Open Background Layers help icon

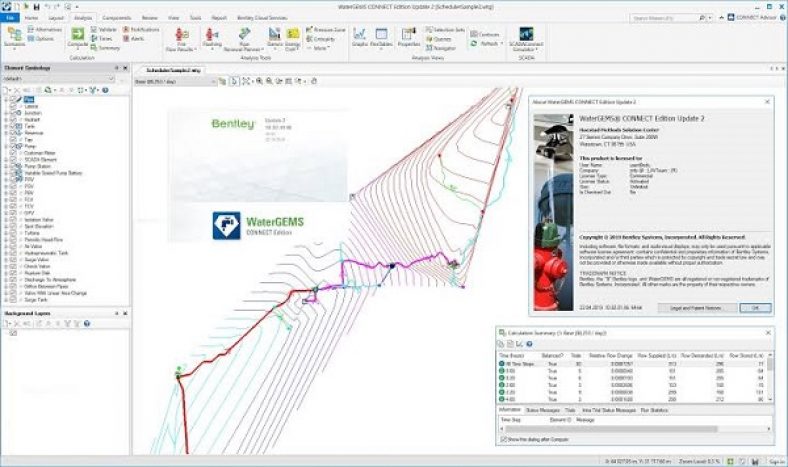click(x=87, y=324)
